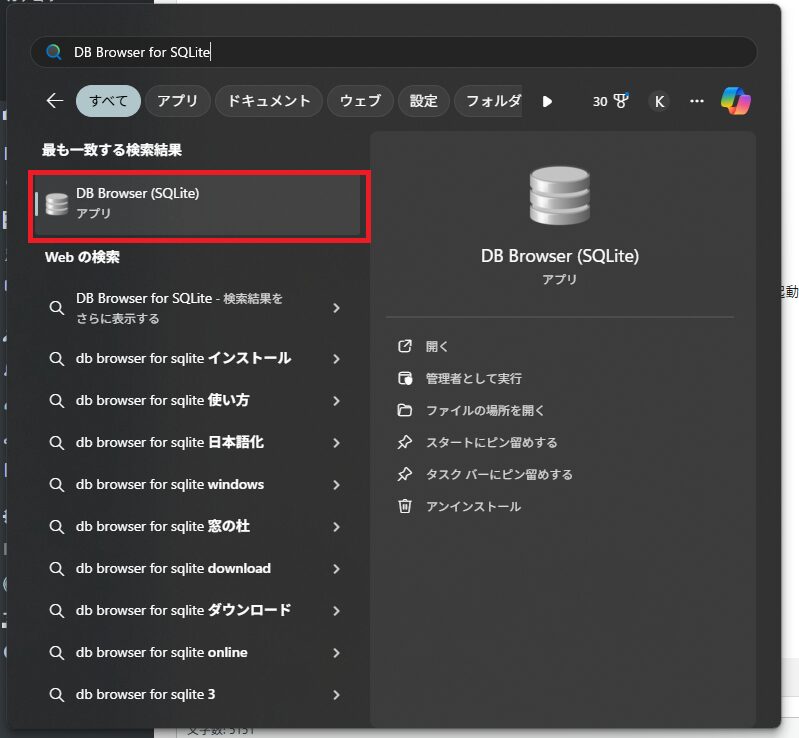Expand chevron for the 使い方 suggestion
The width and height of the screenshot is (799, 738).
(x=336, y=401)
